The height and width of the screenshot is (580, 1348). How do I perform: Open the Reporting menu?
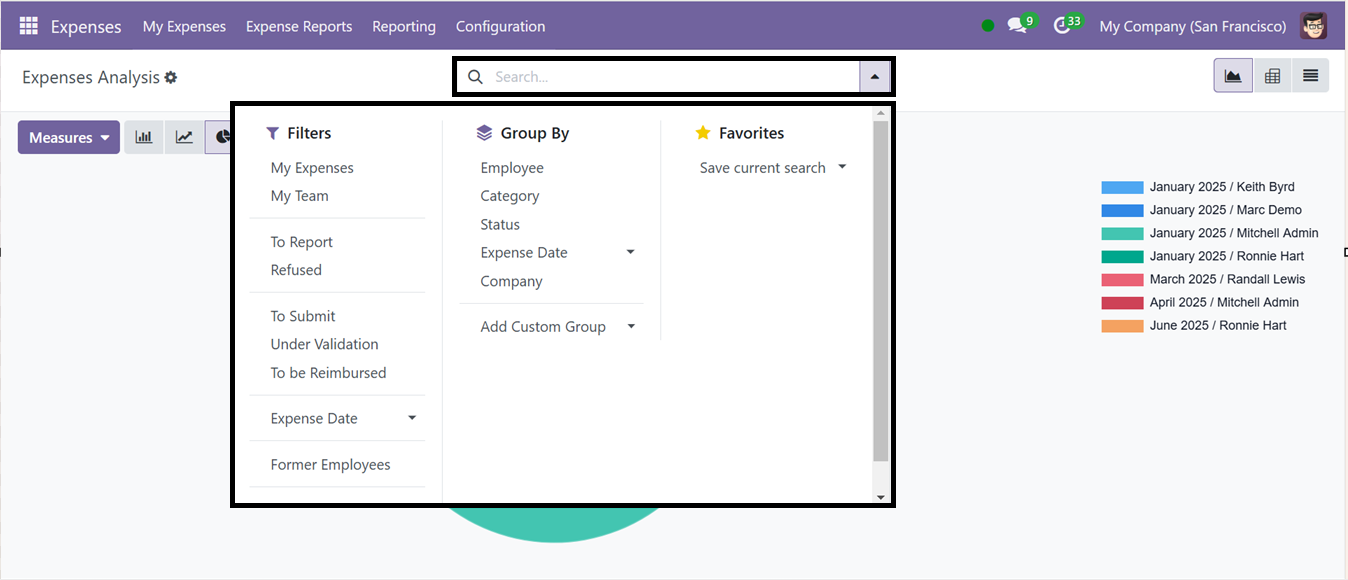tap(404, 26)
